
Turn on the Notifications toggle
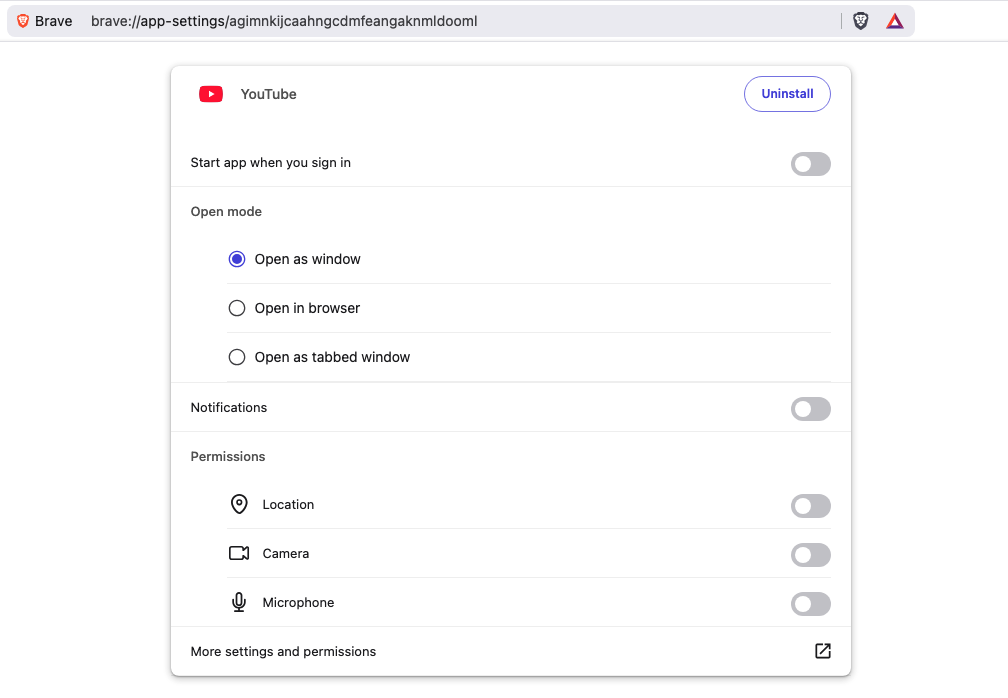pyautogui.click(x=811, y=409)
